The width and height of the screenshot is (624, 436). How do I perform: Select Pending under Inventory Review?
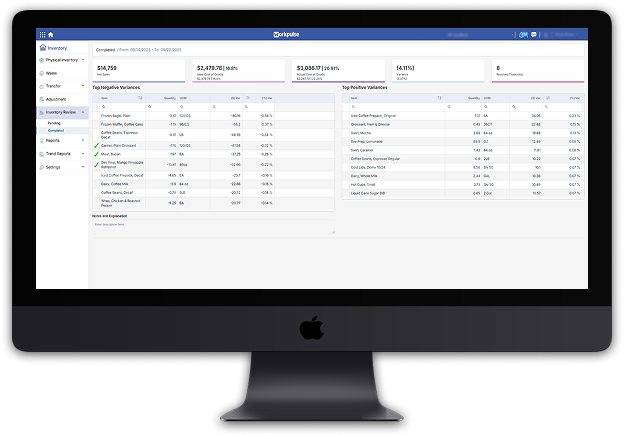(x=54, y=123)
